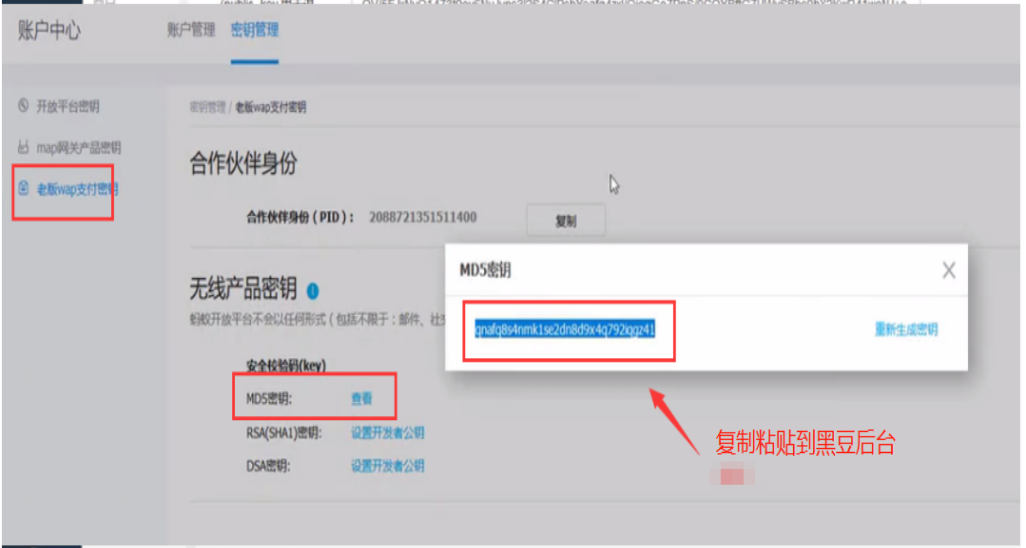Select 老版wap支付密钥 in the sidebar
1026x548 pixels.
(77, 189)
